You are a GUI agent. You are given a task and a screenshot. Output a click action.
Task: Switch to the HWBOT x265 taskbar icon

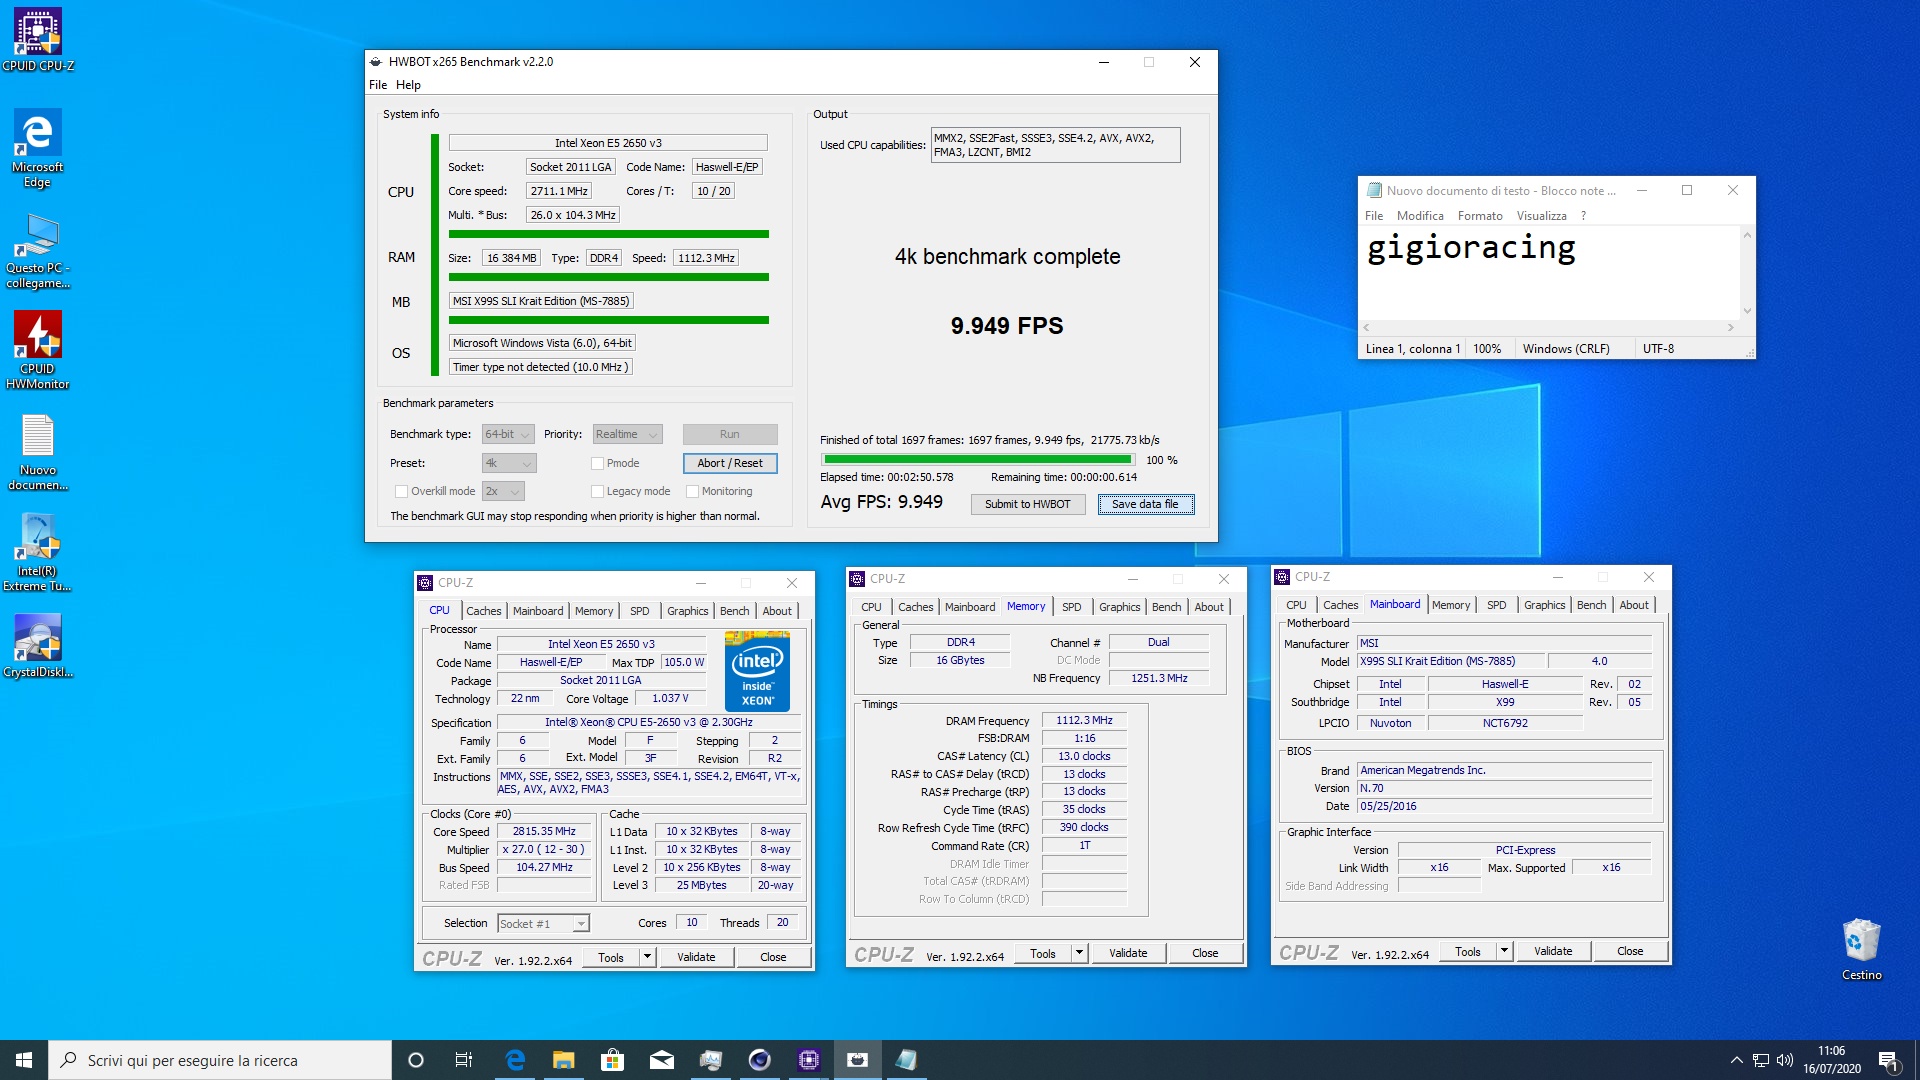coord(858,1060)
